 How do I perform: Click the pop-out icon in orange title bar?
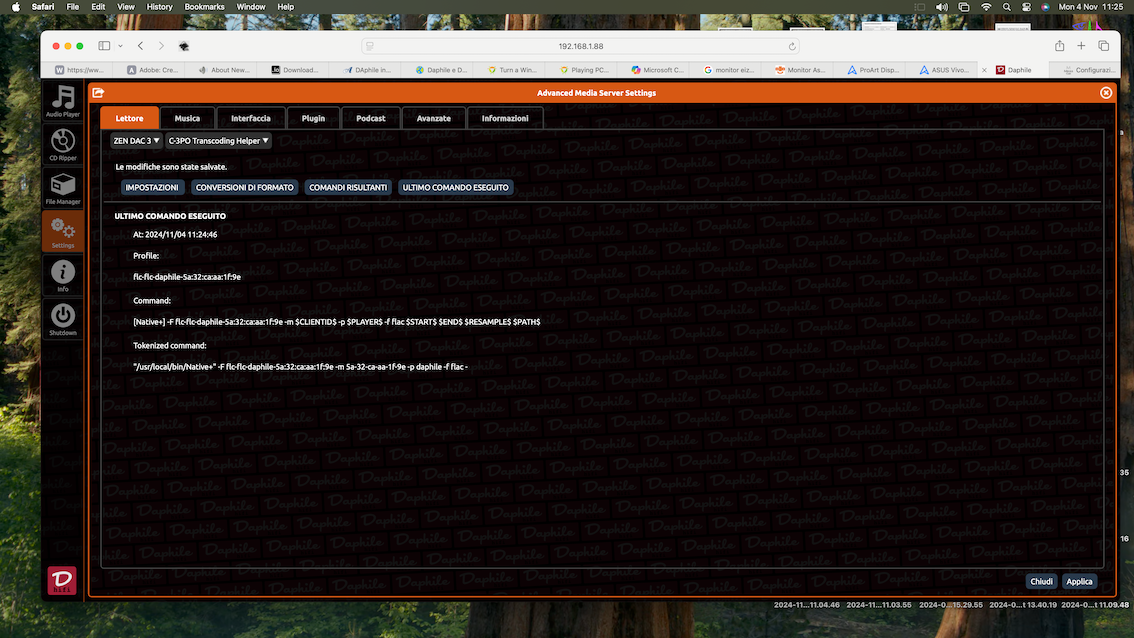(x=98, y=93)
